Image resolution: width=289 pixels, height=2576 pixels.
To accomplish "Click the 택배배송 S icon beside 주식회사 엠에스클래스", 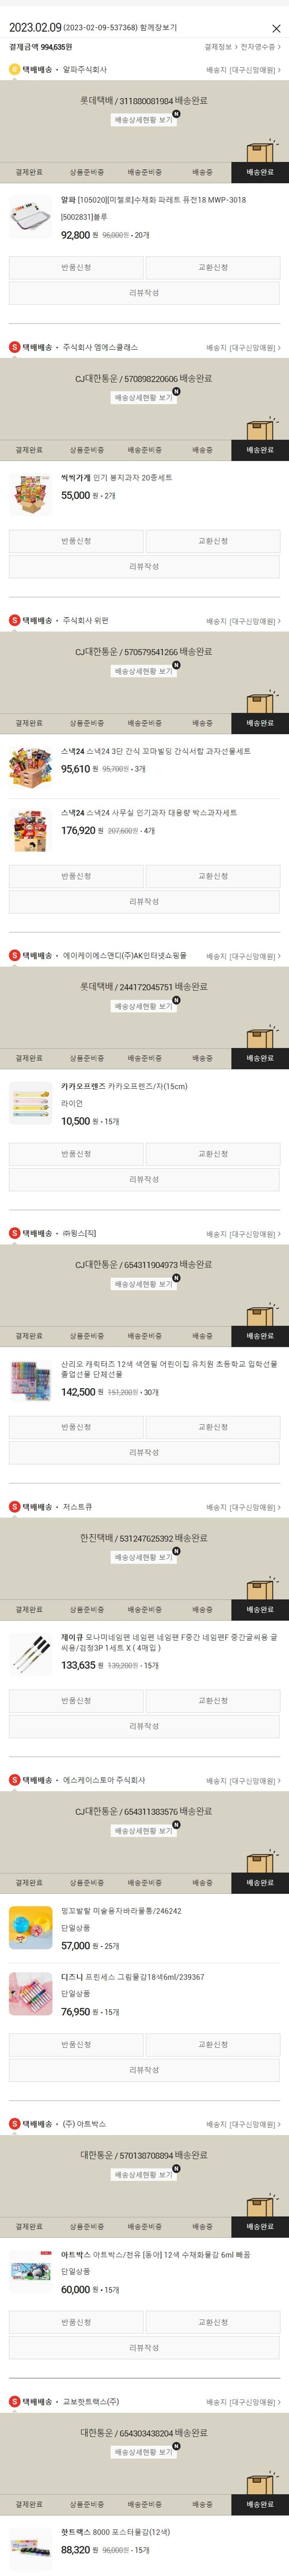I will click(x=14, y=347).
